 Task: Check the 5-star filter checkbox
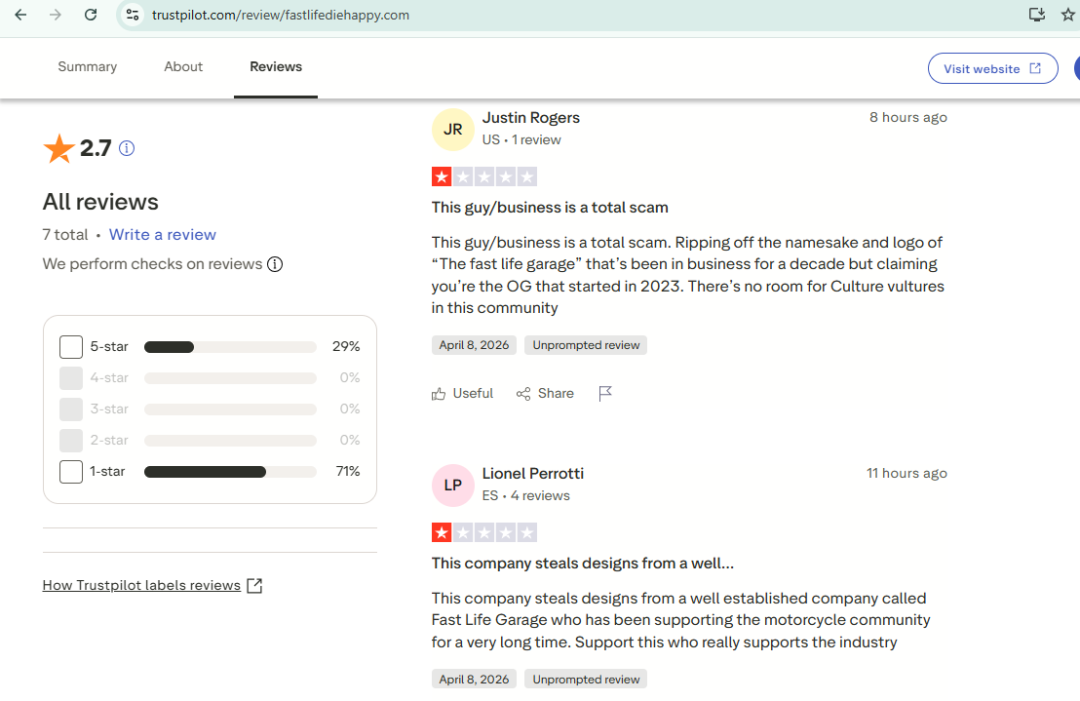[x=71, y=347]
